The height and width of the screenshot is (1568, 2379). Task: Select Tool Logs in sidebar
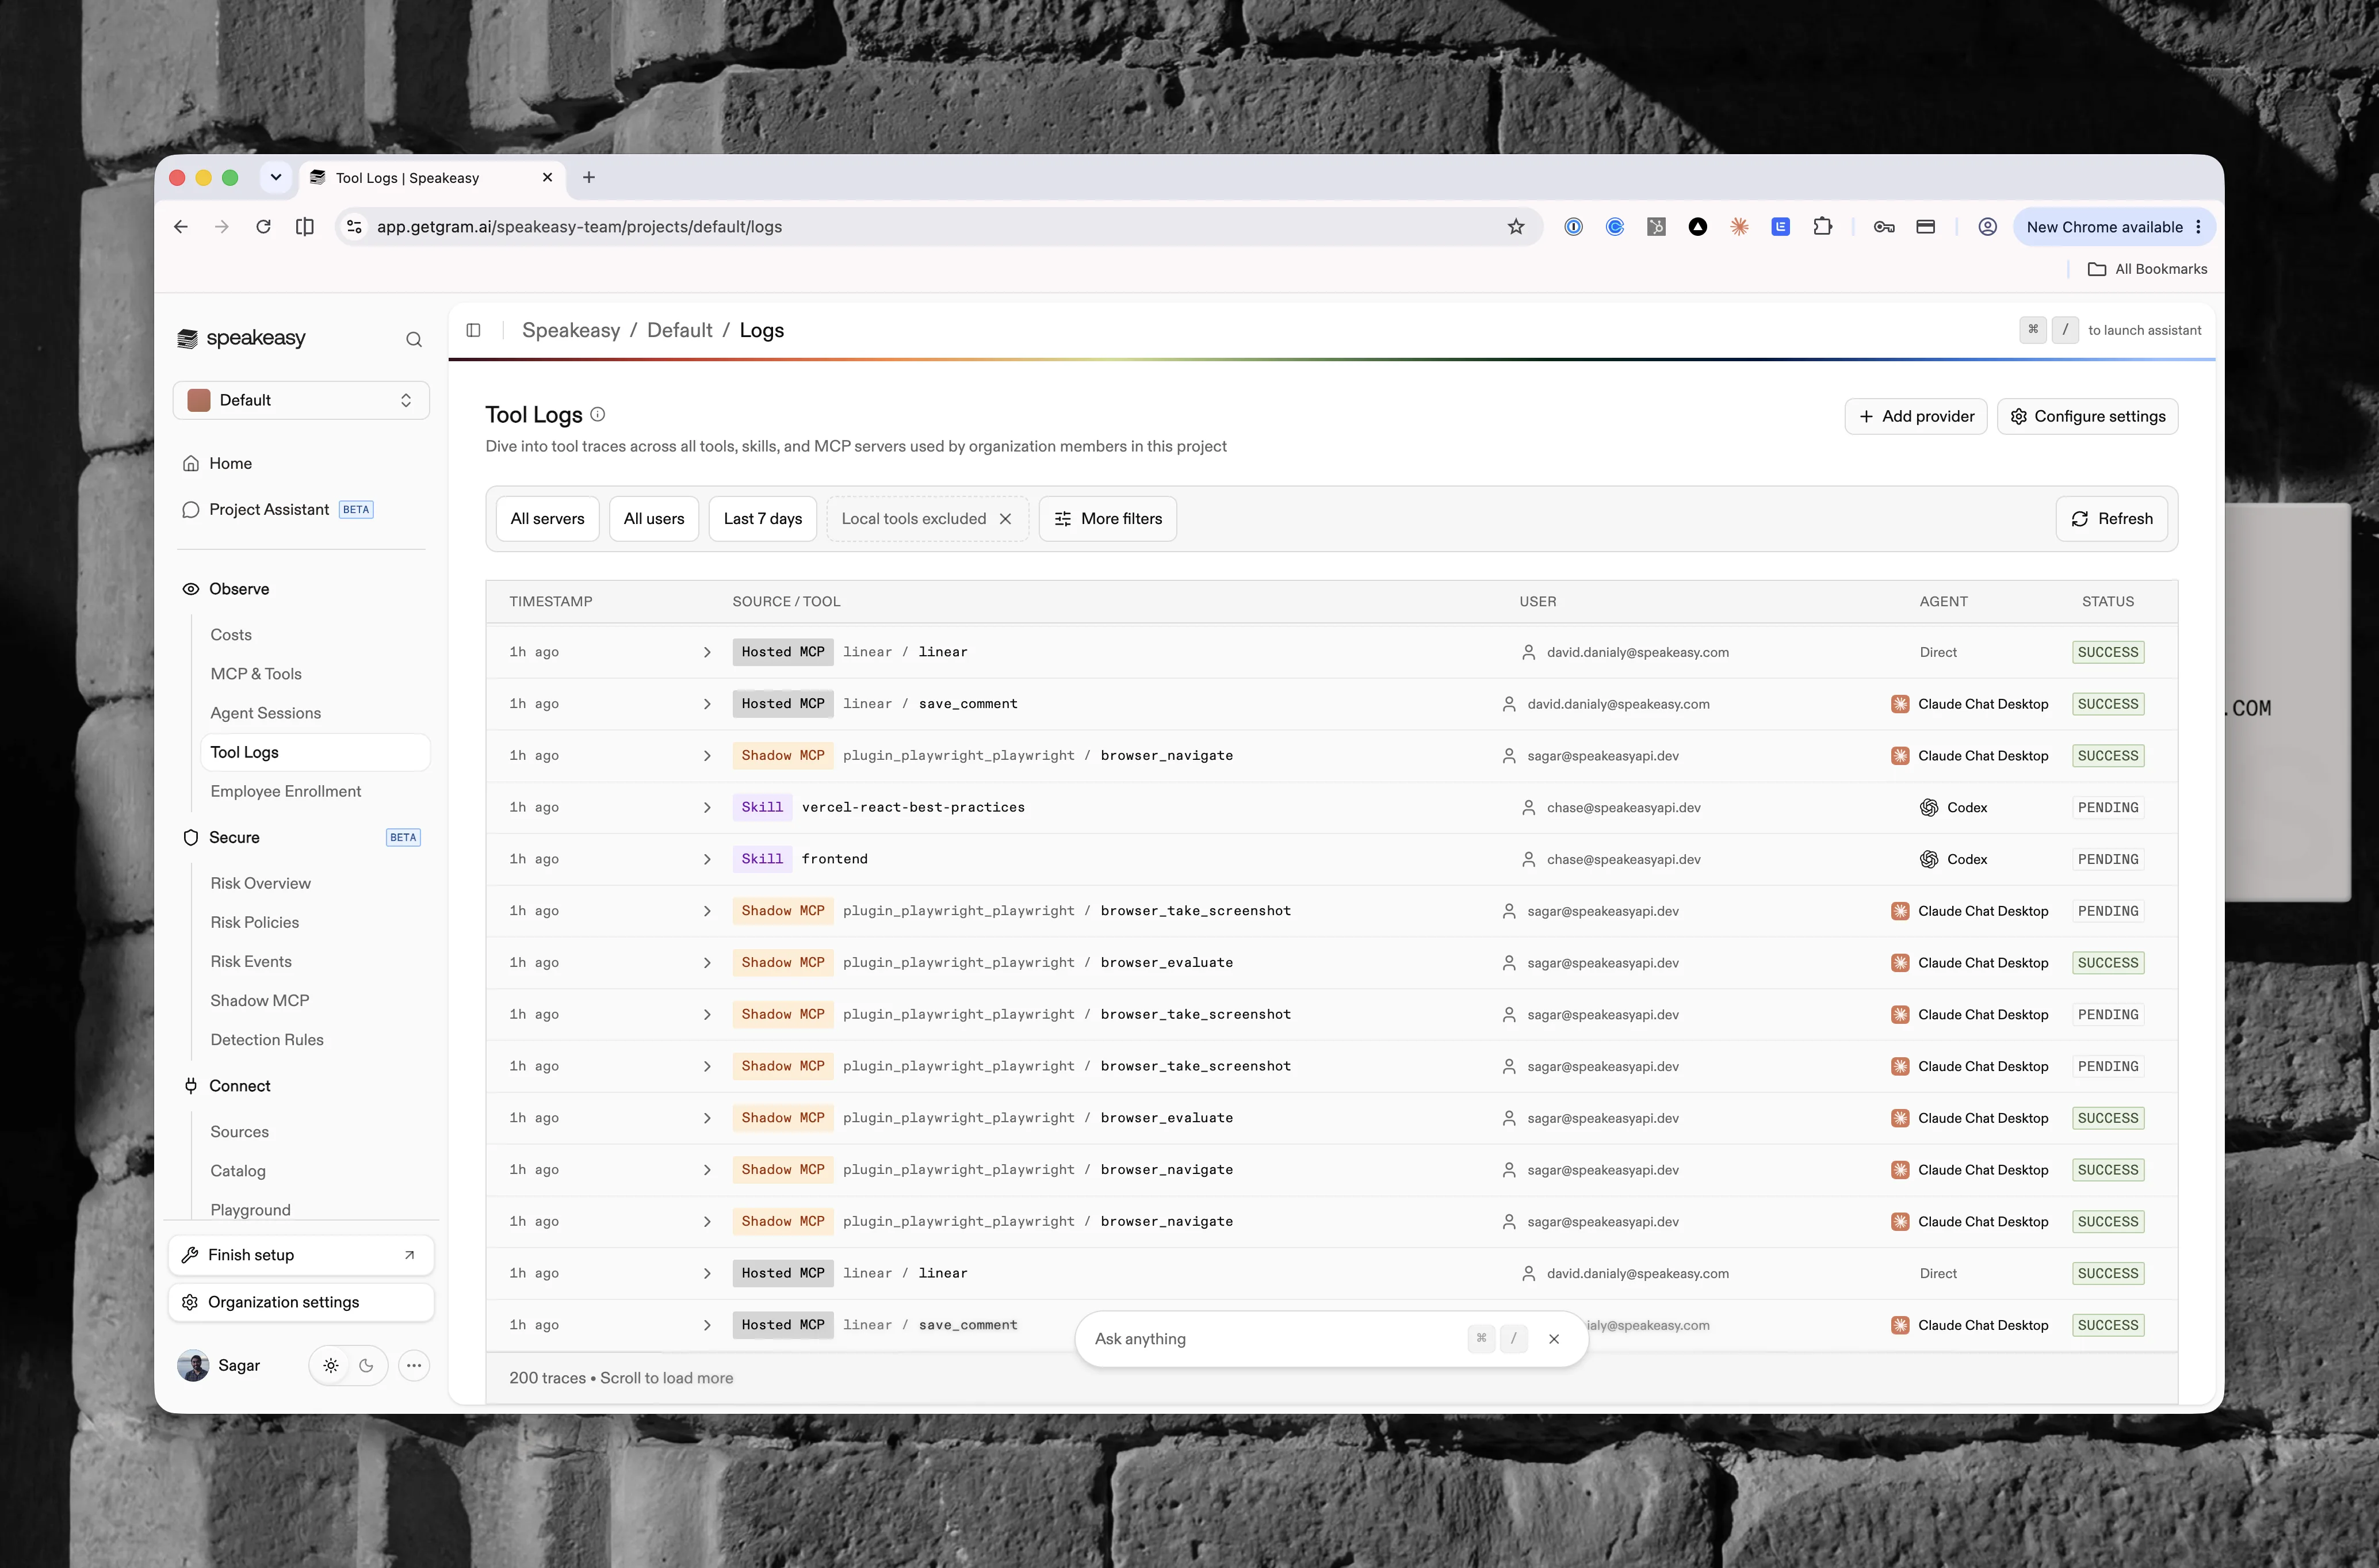pyautogui.click(x=315, y=752)
